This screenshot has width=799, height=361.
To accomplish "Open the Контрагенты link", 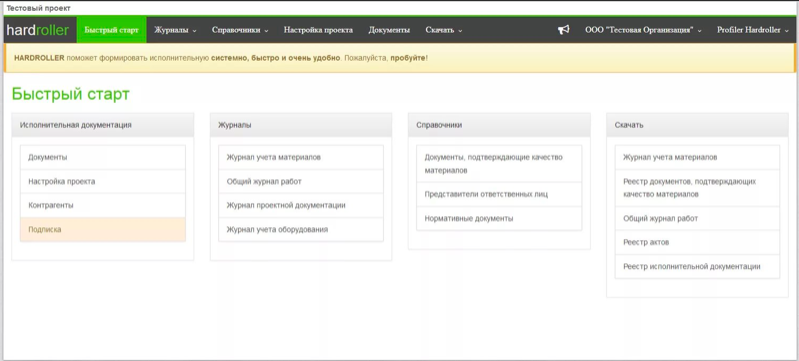I will point(103,205).
